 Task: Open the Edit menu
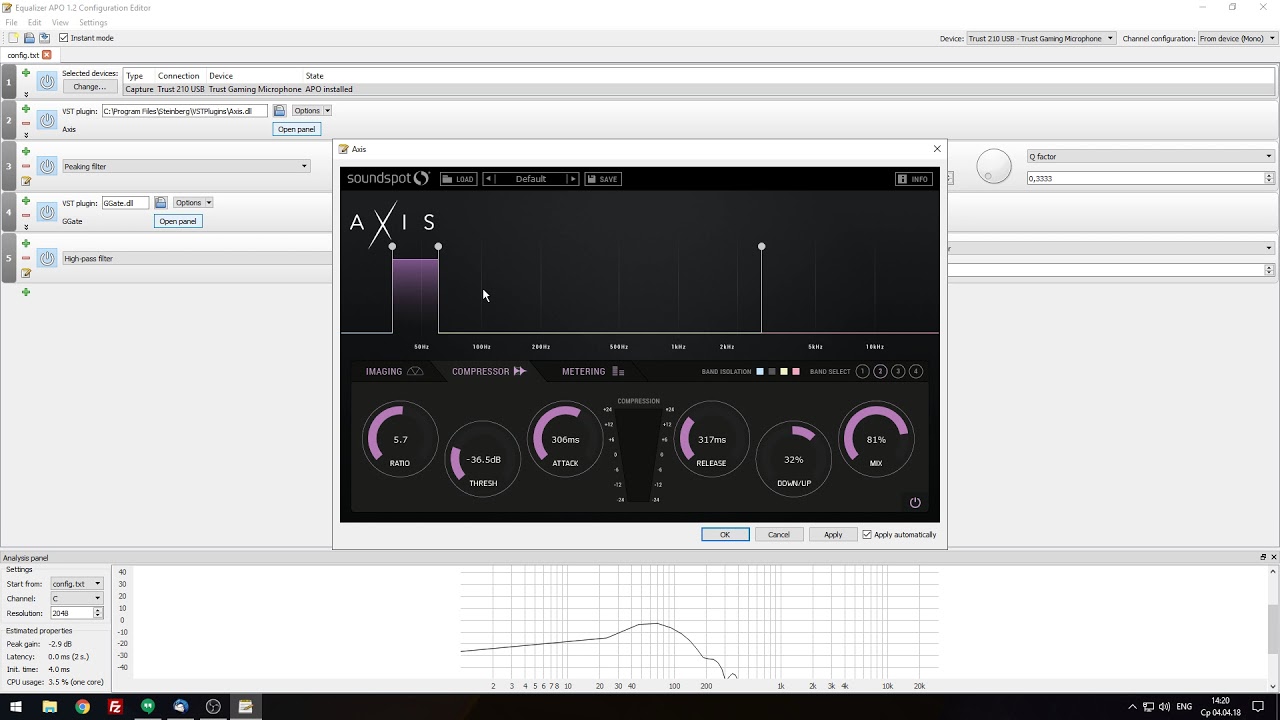point(35,22)
